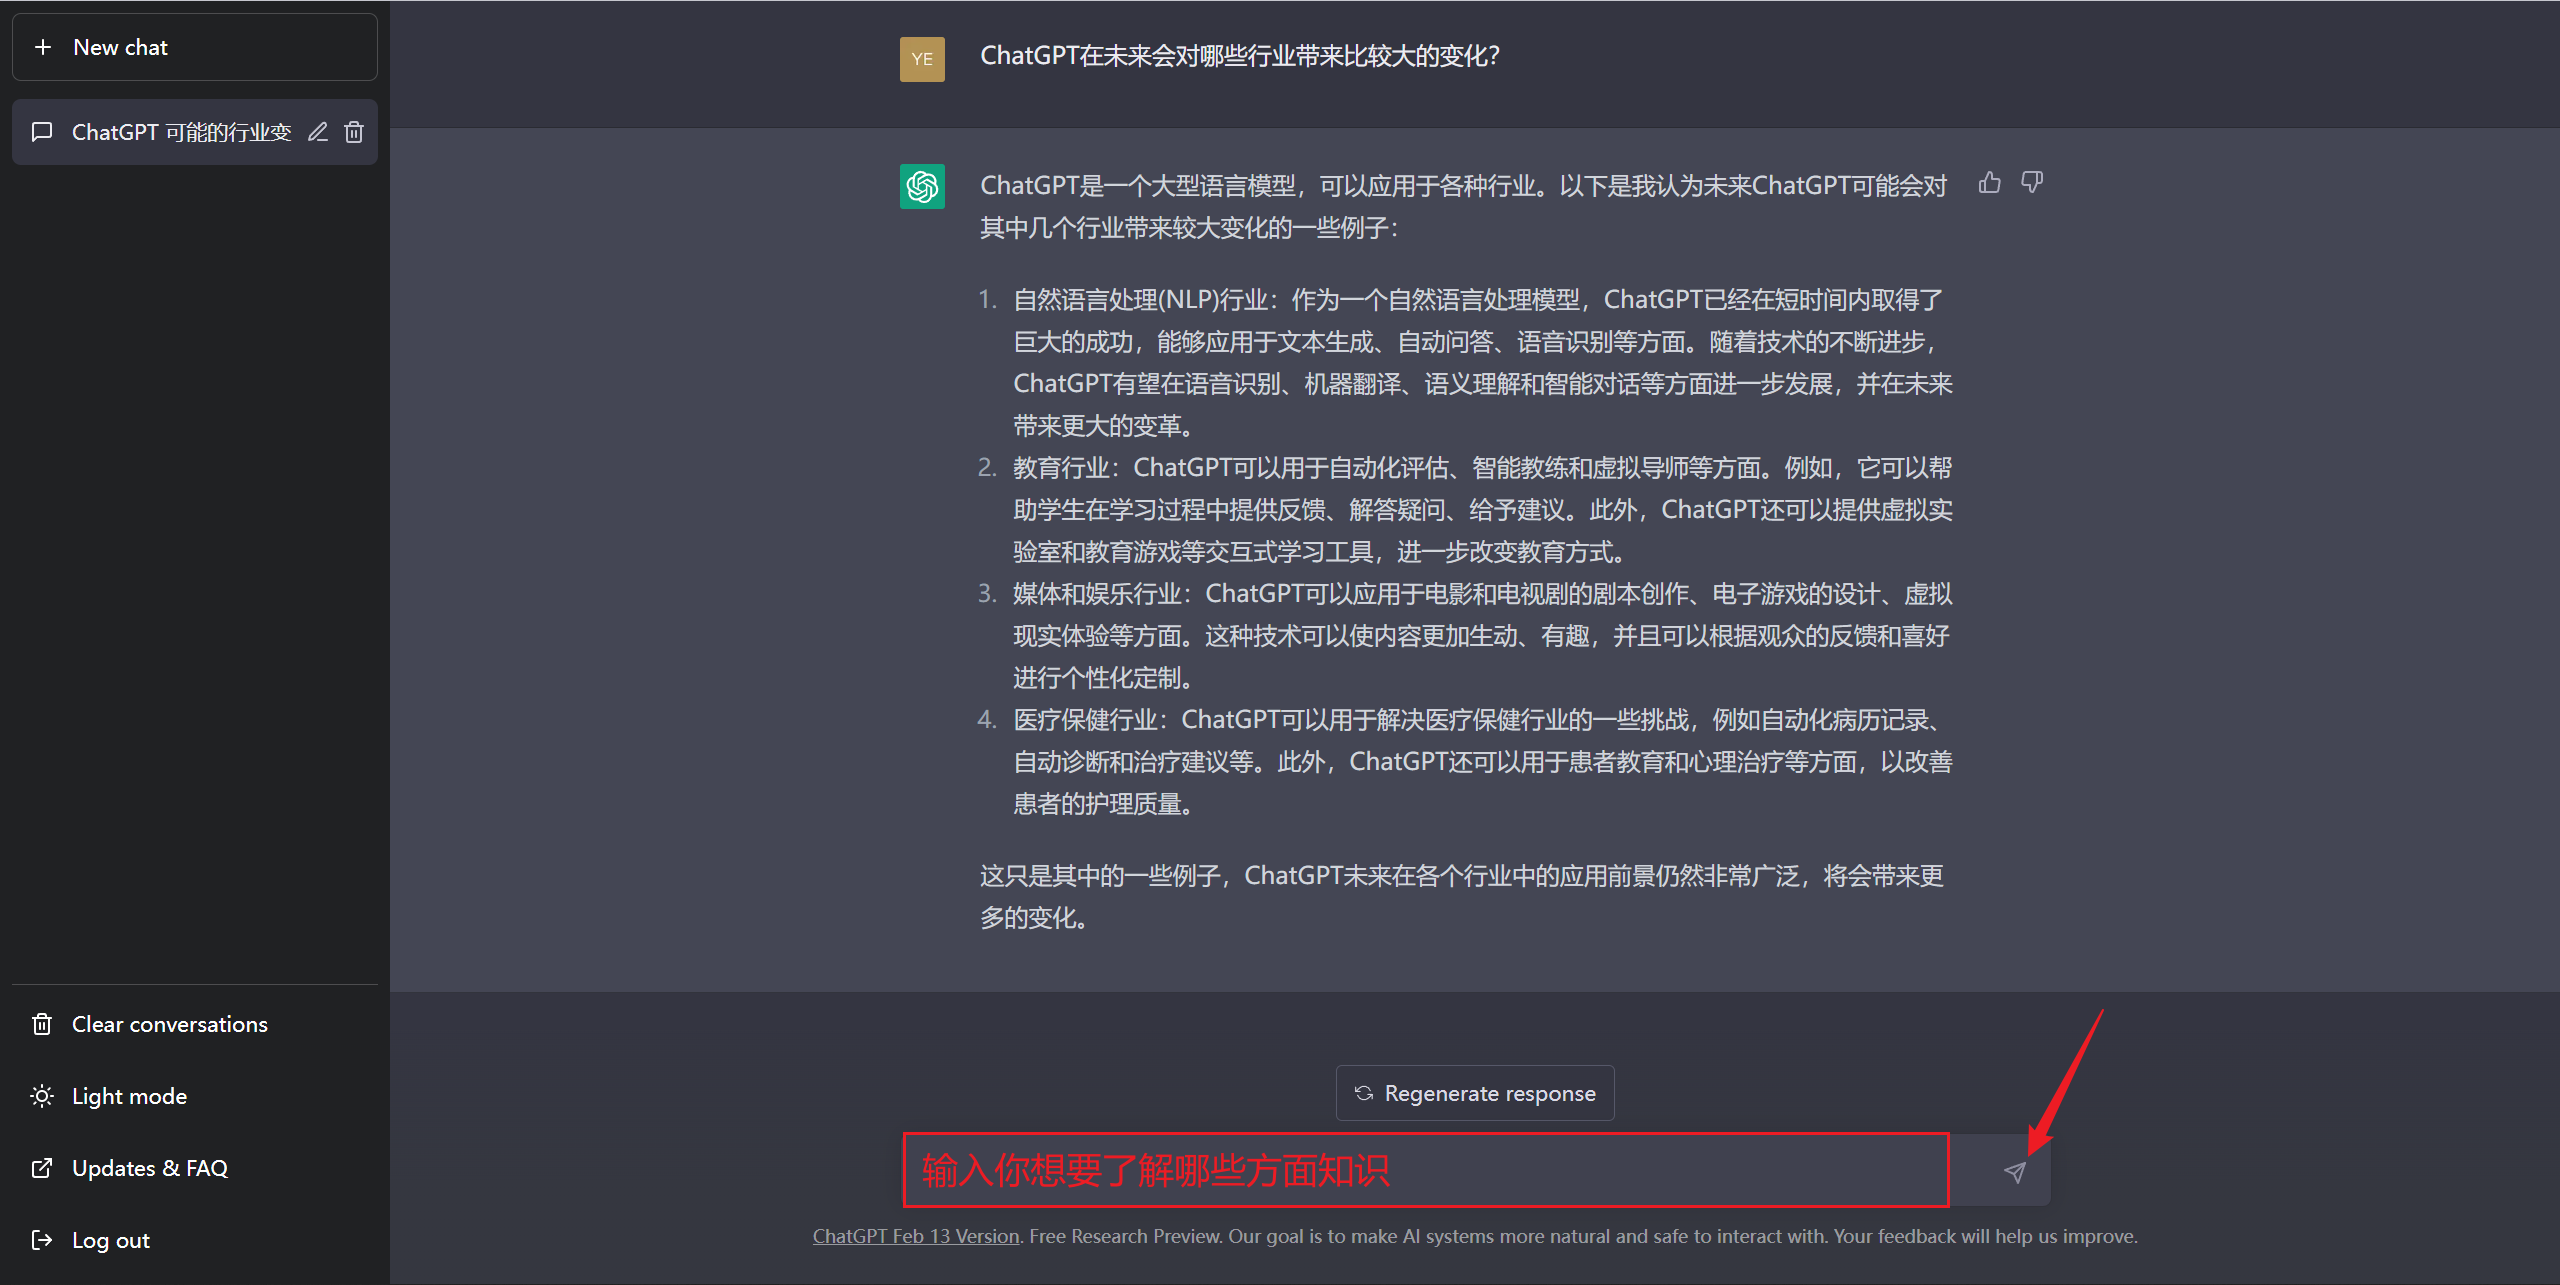The width and height of the screenshot is (2560, 1285).
Task: Open Updates & FAQ
Action: pyautogui.click(x=194, y=1168)
